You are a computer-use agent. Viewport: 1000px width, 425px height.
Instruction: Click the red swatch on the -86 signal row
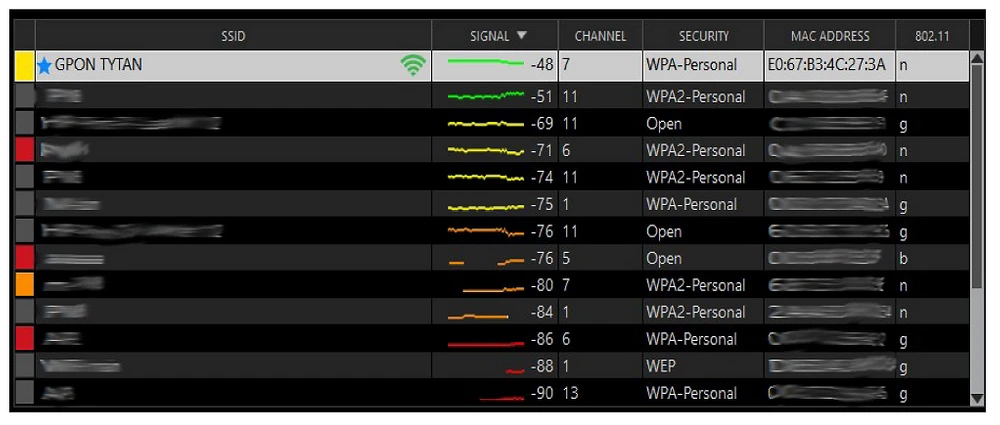click(x=25, y=339)
